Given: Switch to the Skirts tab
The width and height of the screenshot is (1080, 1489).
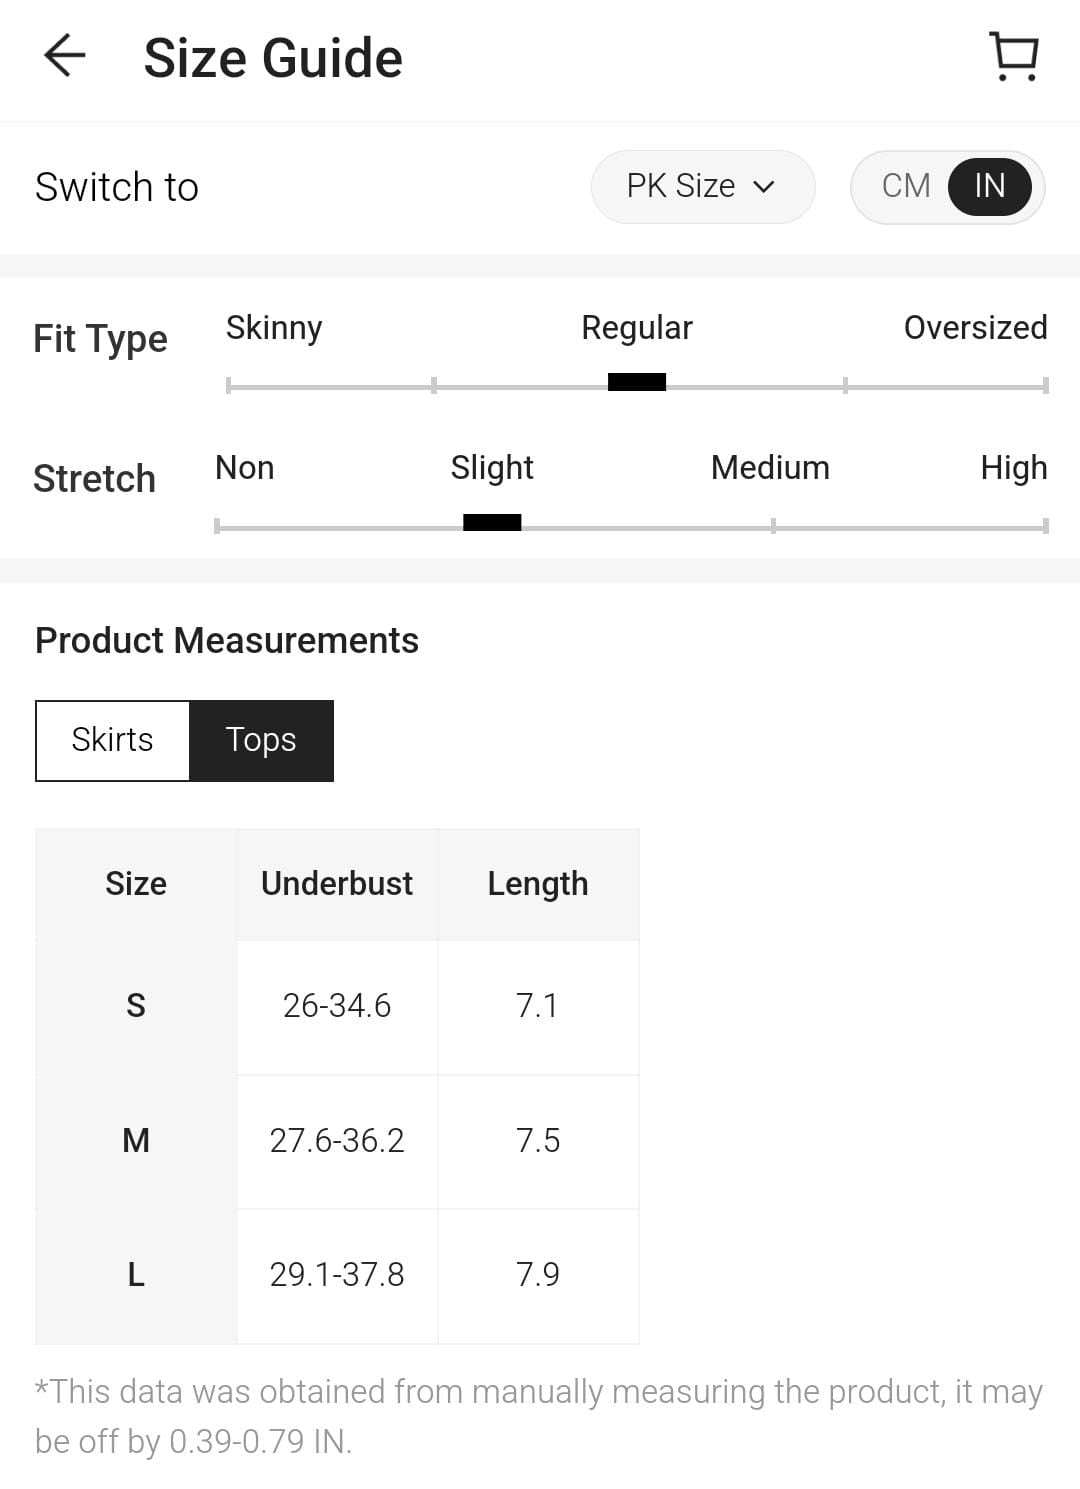Looking at the screenshot, I should (x=112, y=740).
